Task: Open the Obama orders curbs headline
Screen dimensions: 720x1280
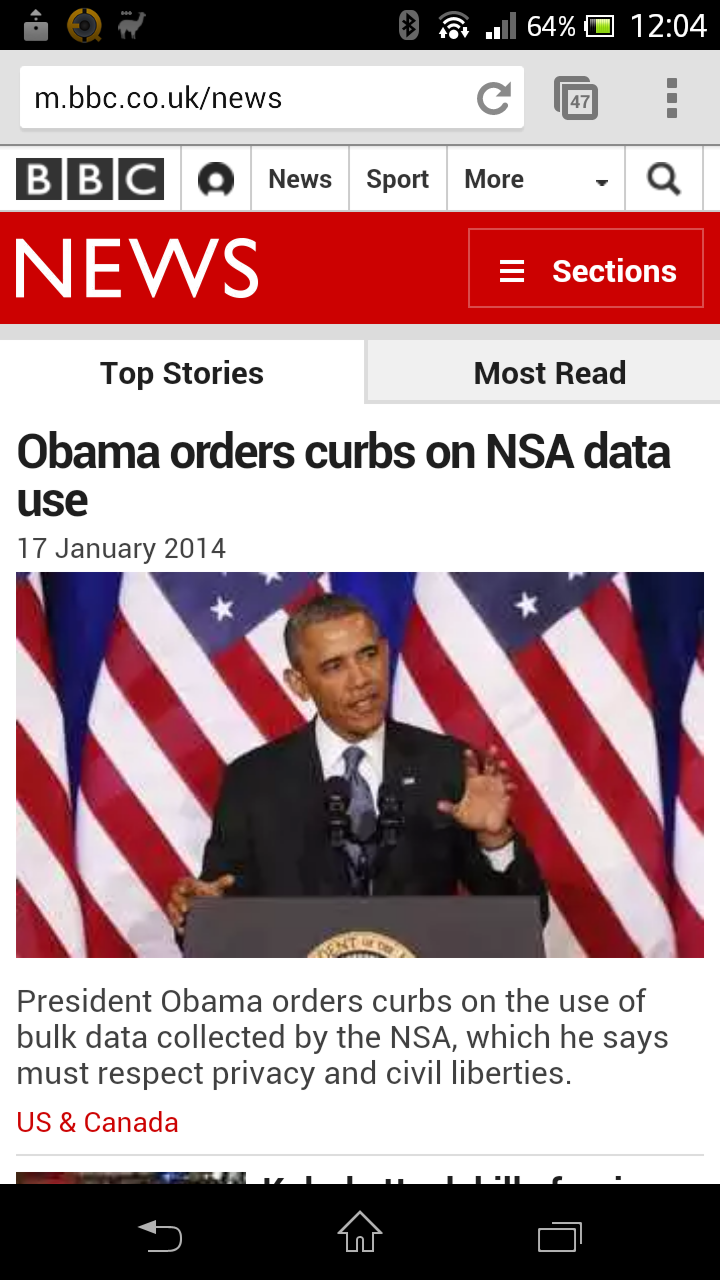Action: (x=344, y=476)
